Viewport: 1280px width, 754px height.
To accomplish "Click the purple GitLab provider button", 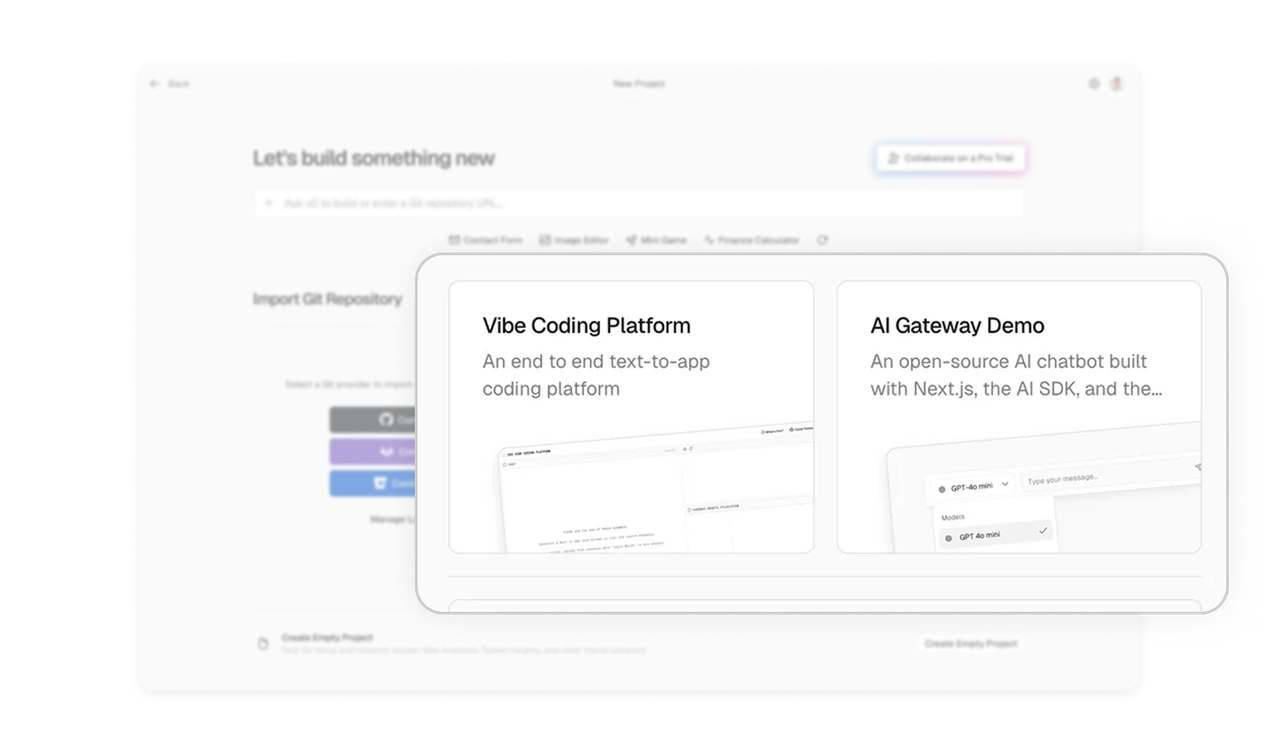I will pos(373,452).
